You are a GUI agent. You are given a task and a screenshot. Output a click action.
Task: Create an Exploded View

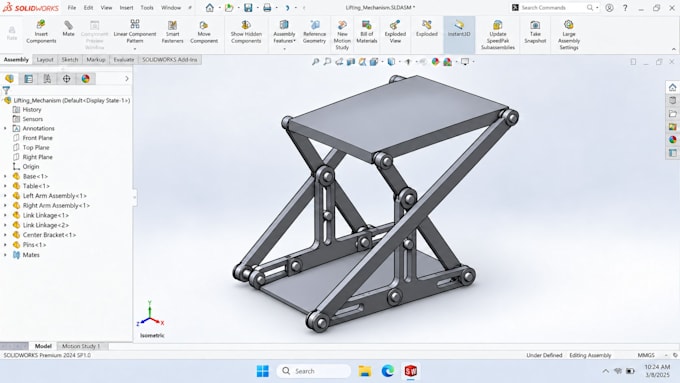point(395,32)
